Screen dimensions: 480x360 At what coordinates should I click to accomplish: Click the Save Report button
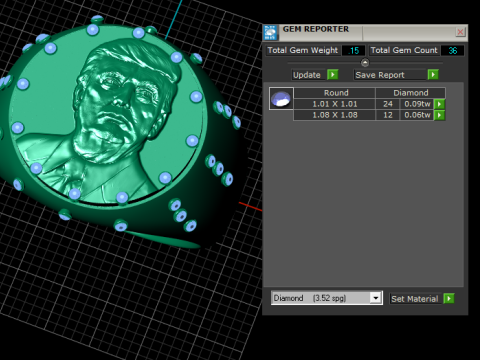coord(390,75)
